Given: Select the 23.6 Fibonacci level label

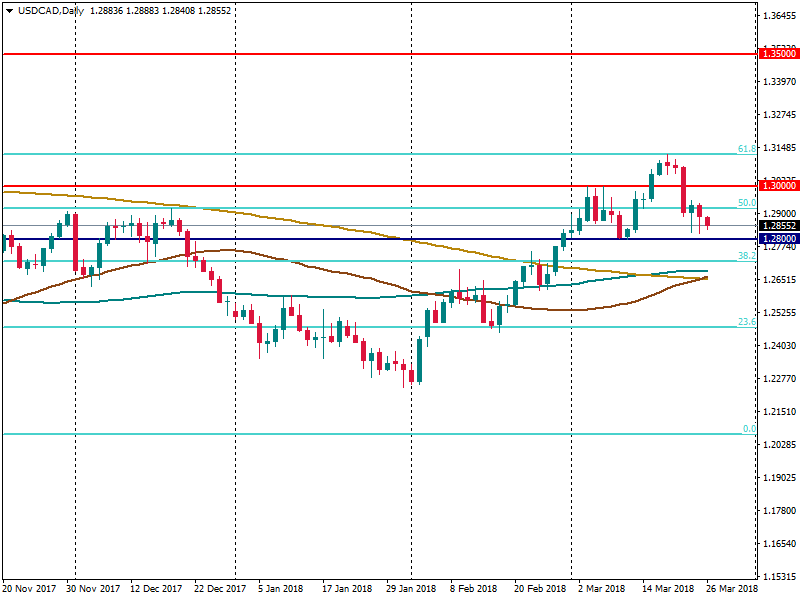Looking at the screenshot, I should tap(746, 322).
